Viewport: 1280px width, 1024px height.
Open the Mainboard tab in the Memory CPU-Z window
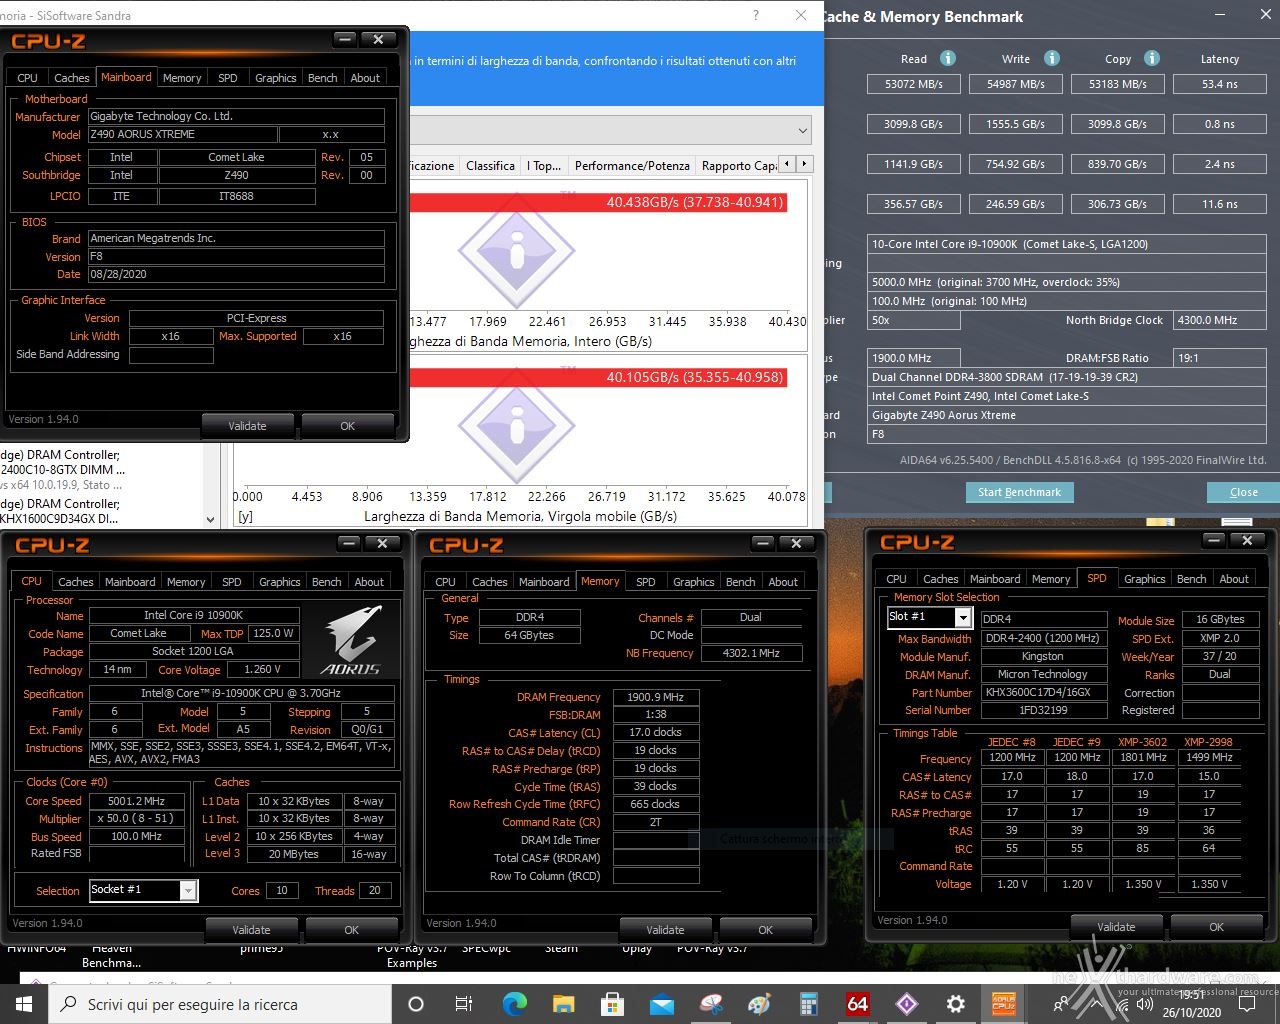click(544, 582)
